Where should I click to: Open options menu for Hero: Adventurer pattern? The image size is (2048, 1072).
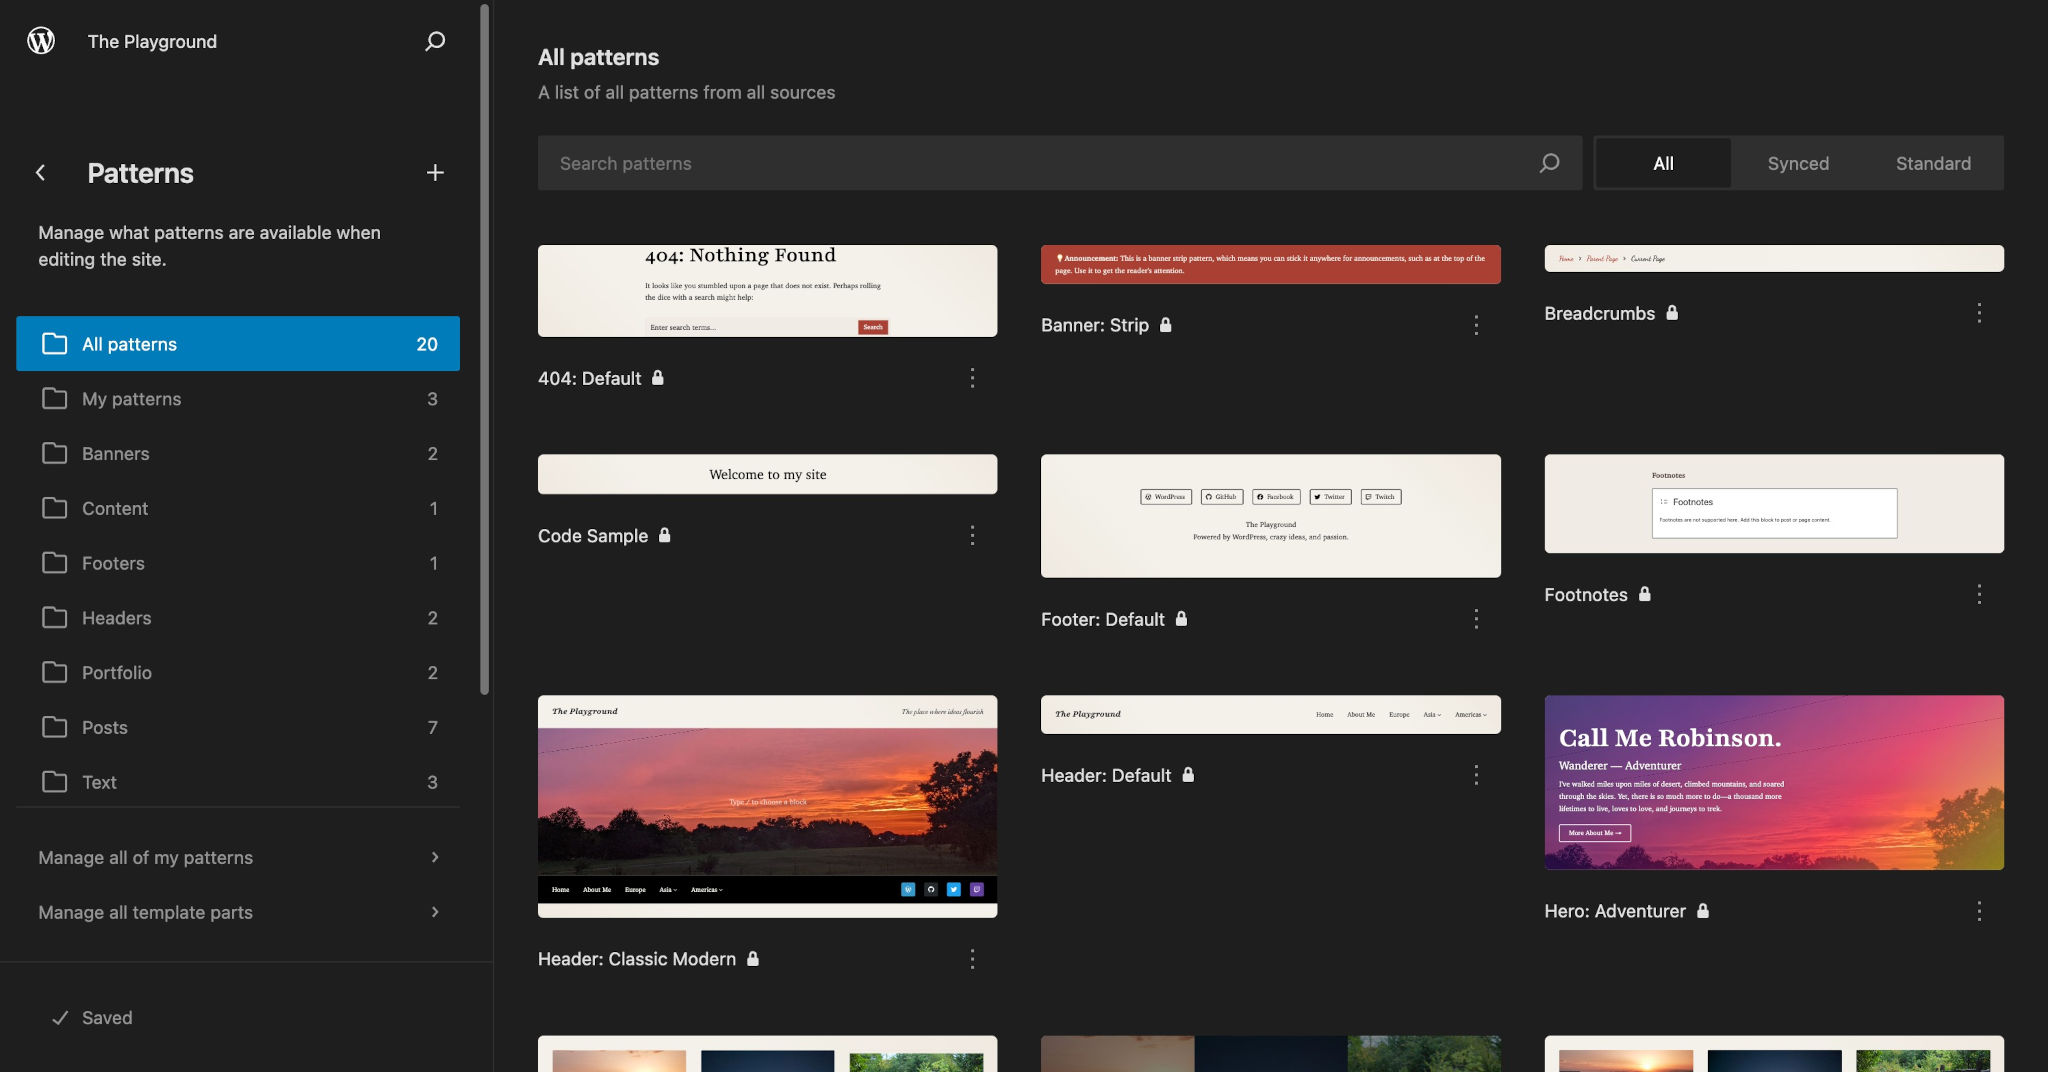tap(1979, 911)
